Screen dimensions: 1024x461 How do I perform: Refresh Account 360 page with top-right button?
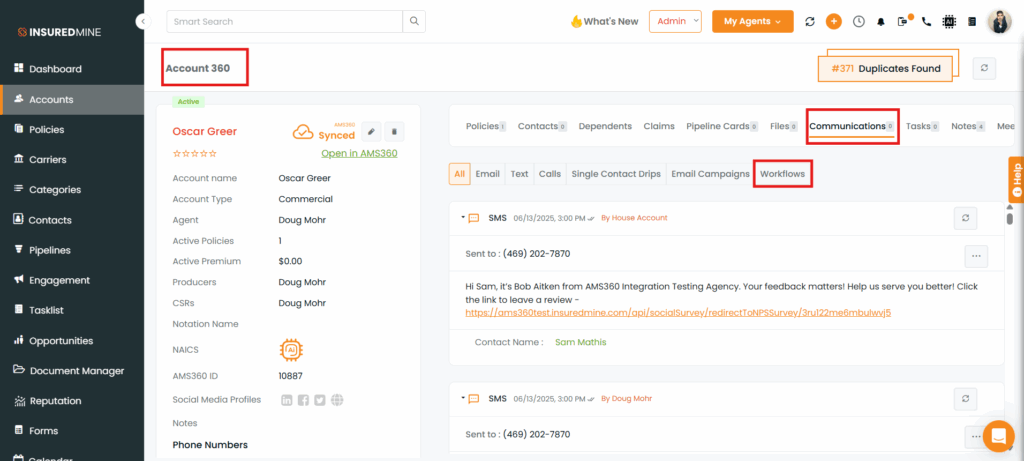click(984, 69)
